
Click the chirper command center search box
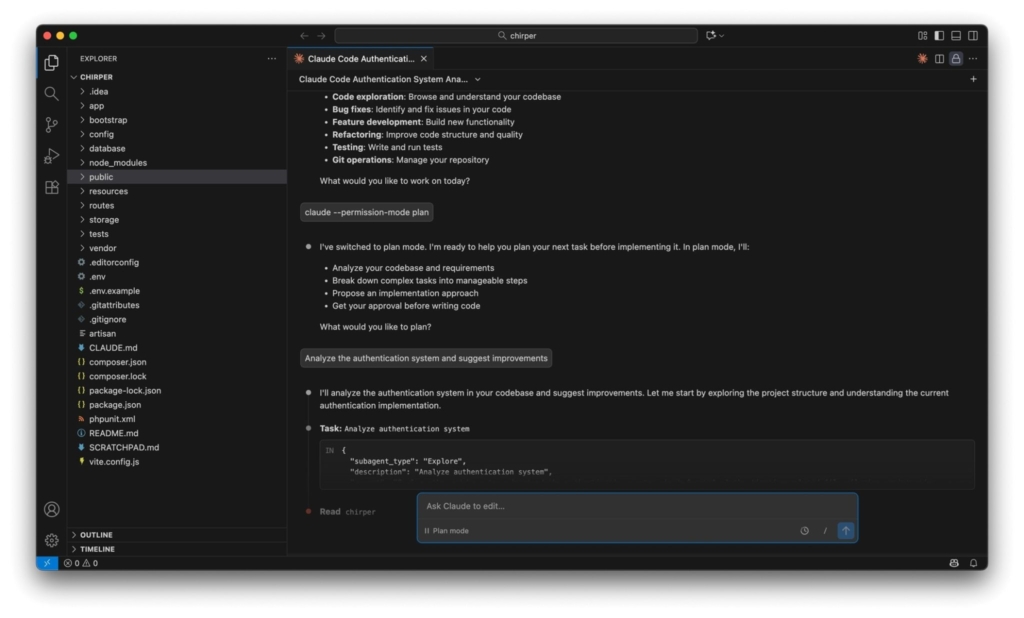[x=516, y=35]
